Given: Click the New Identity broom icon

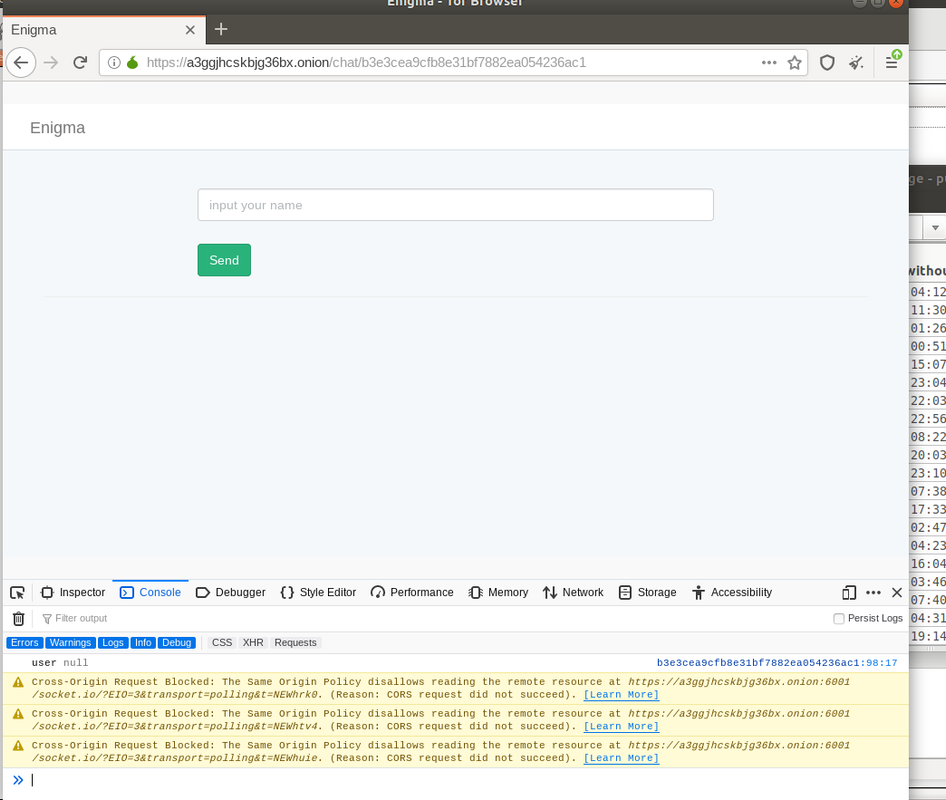Looking at the screenshot, I should click(856, 63).
